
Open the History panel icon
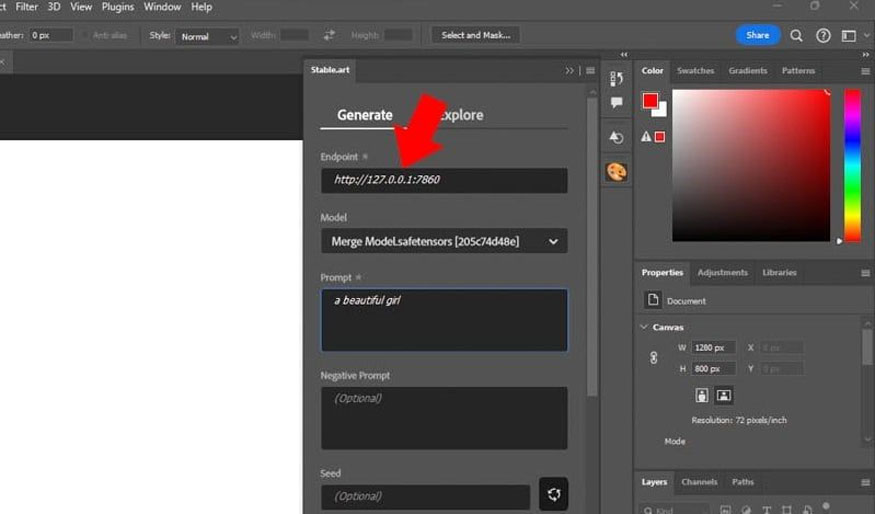pos(616,79)
